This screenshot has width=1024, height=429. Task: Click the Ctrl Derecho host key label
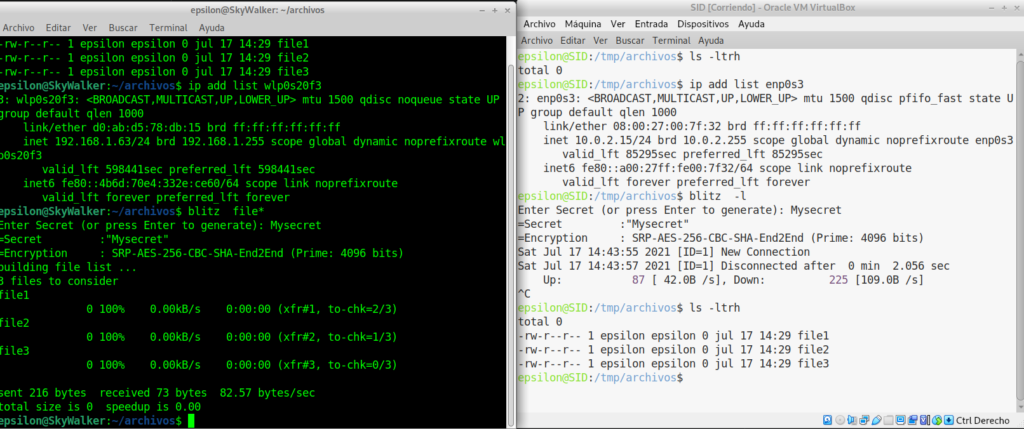tap(983, 420)
